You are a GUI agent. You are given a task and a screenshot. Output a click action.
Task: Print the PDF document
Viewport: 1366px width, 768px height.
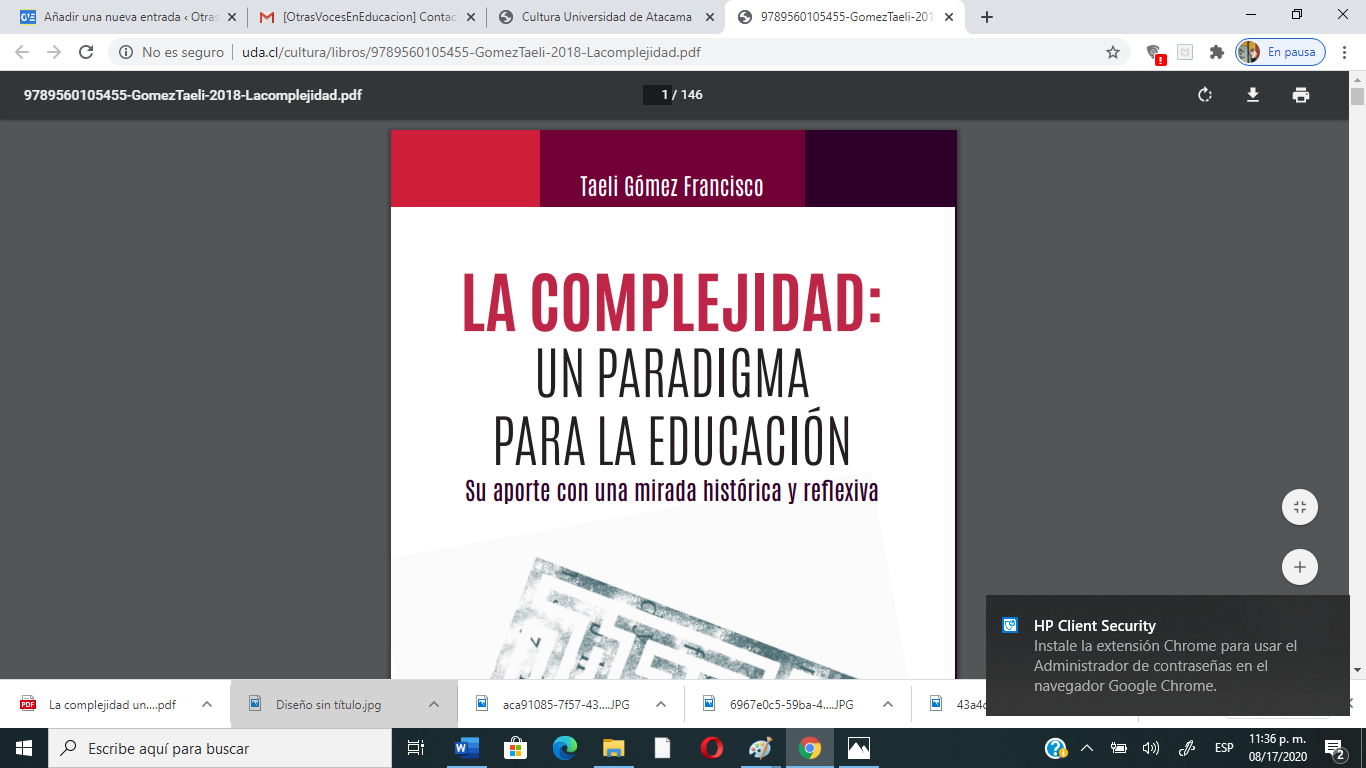[1300, 95]
